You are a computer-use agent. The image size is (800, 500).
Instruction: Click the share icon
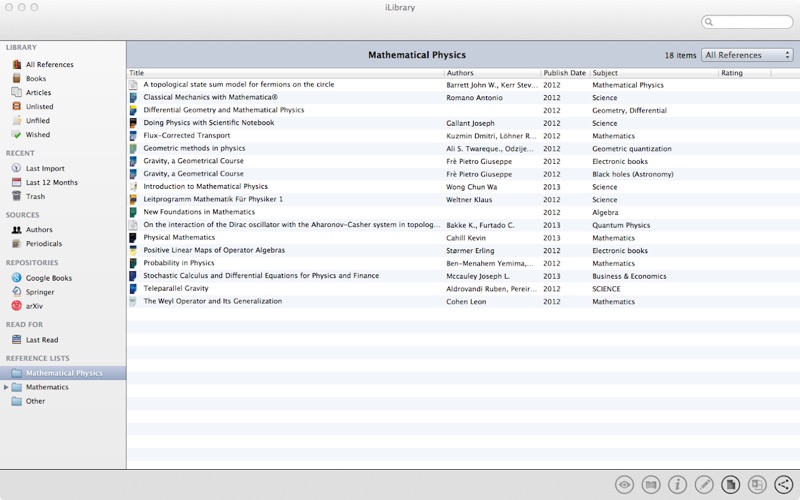click(x=784, y=484)
